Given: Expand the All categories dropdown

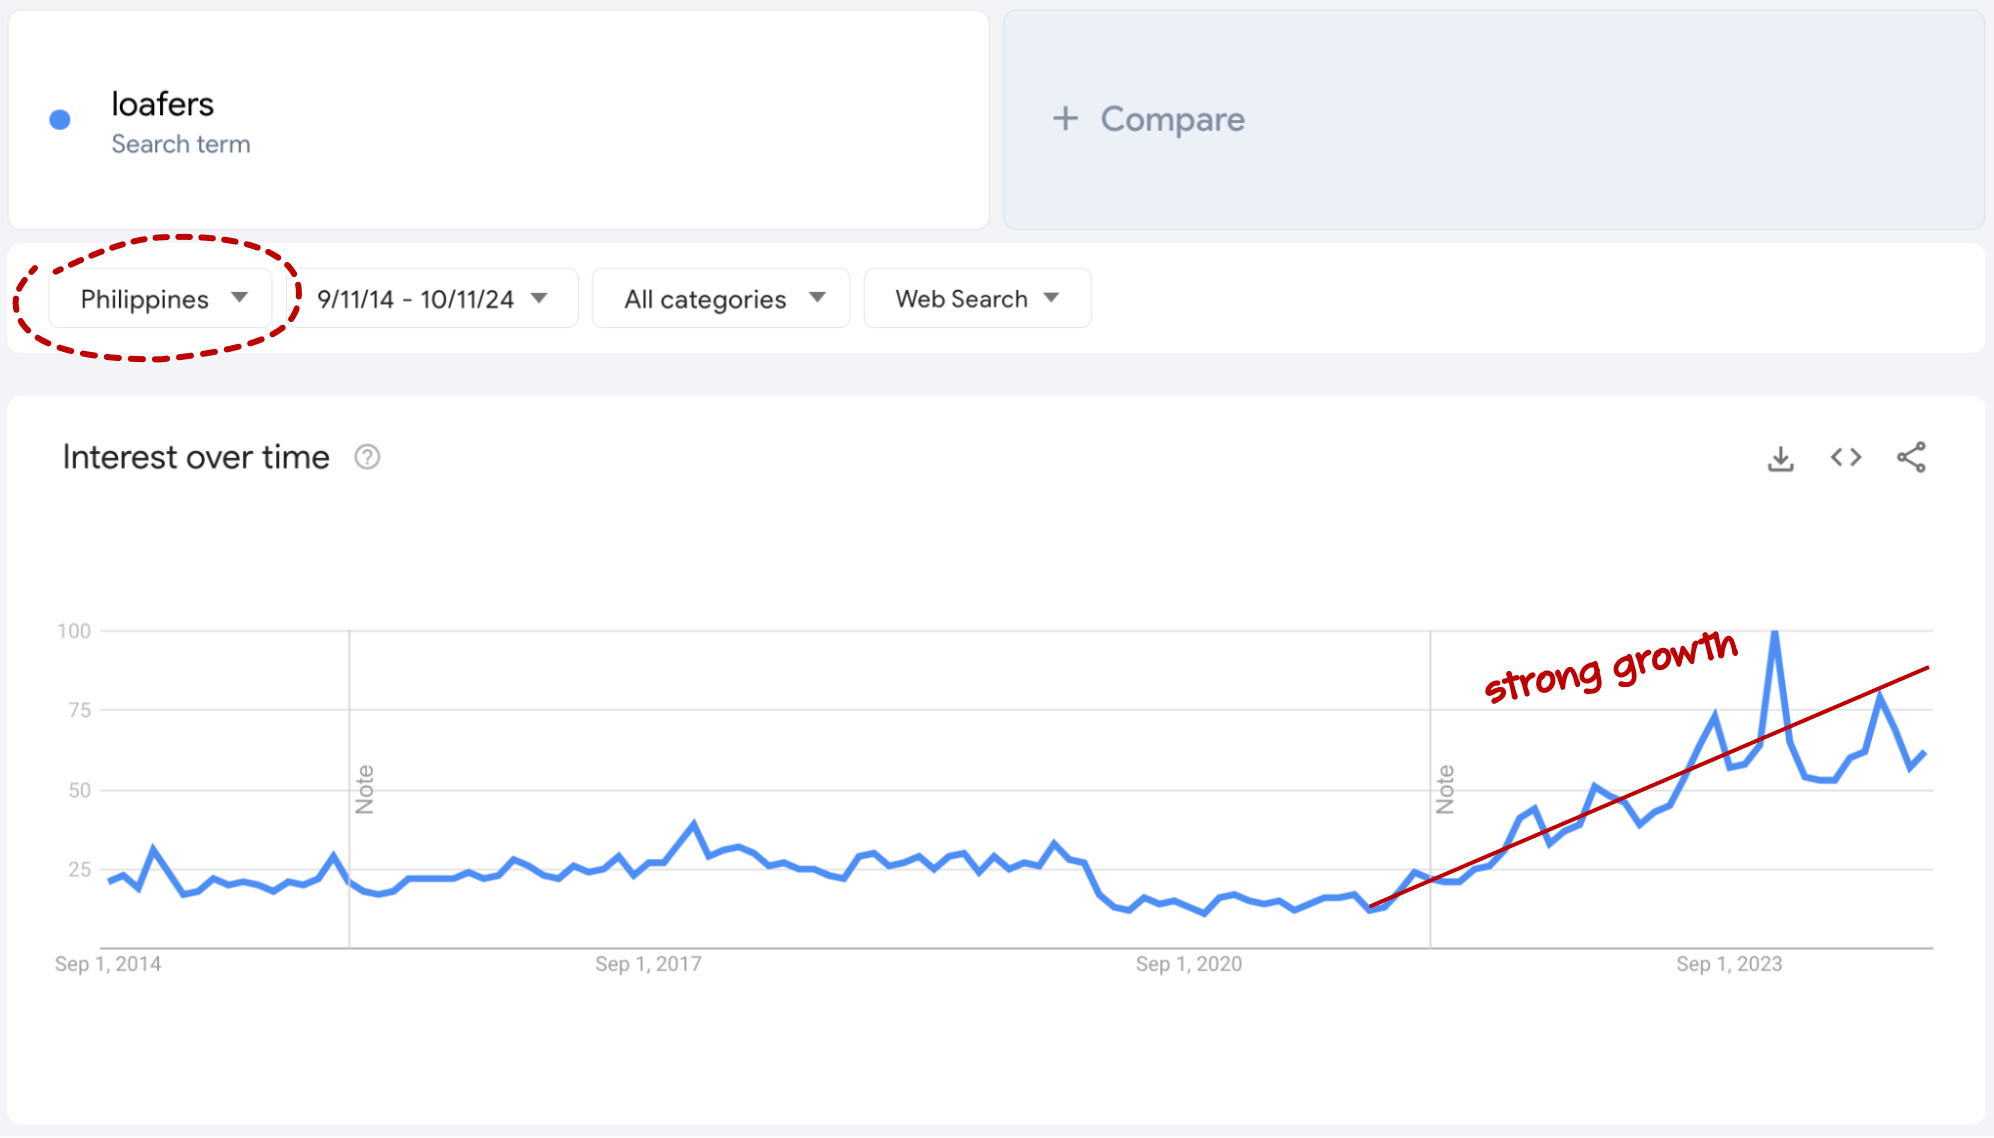Looking at the screenshot, I should coord(721,299).
